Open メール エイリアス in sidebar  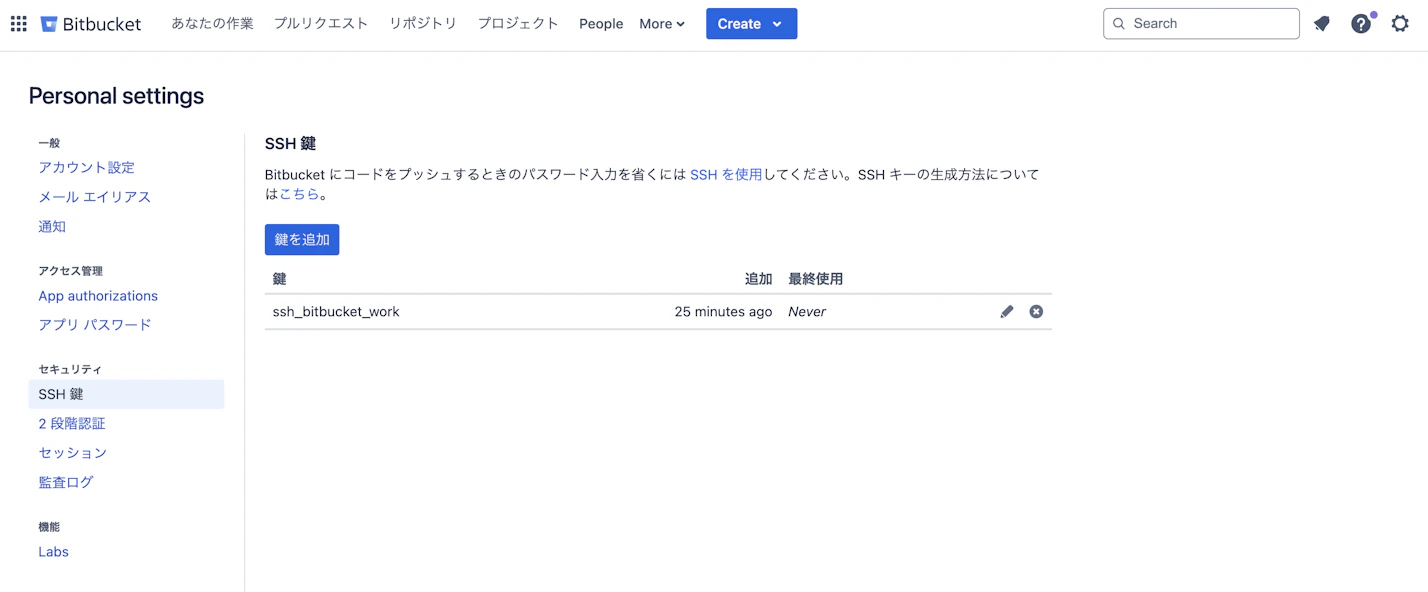[95, 197]
